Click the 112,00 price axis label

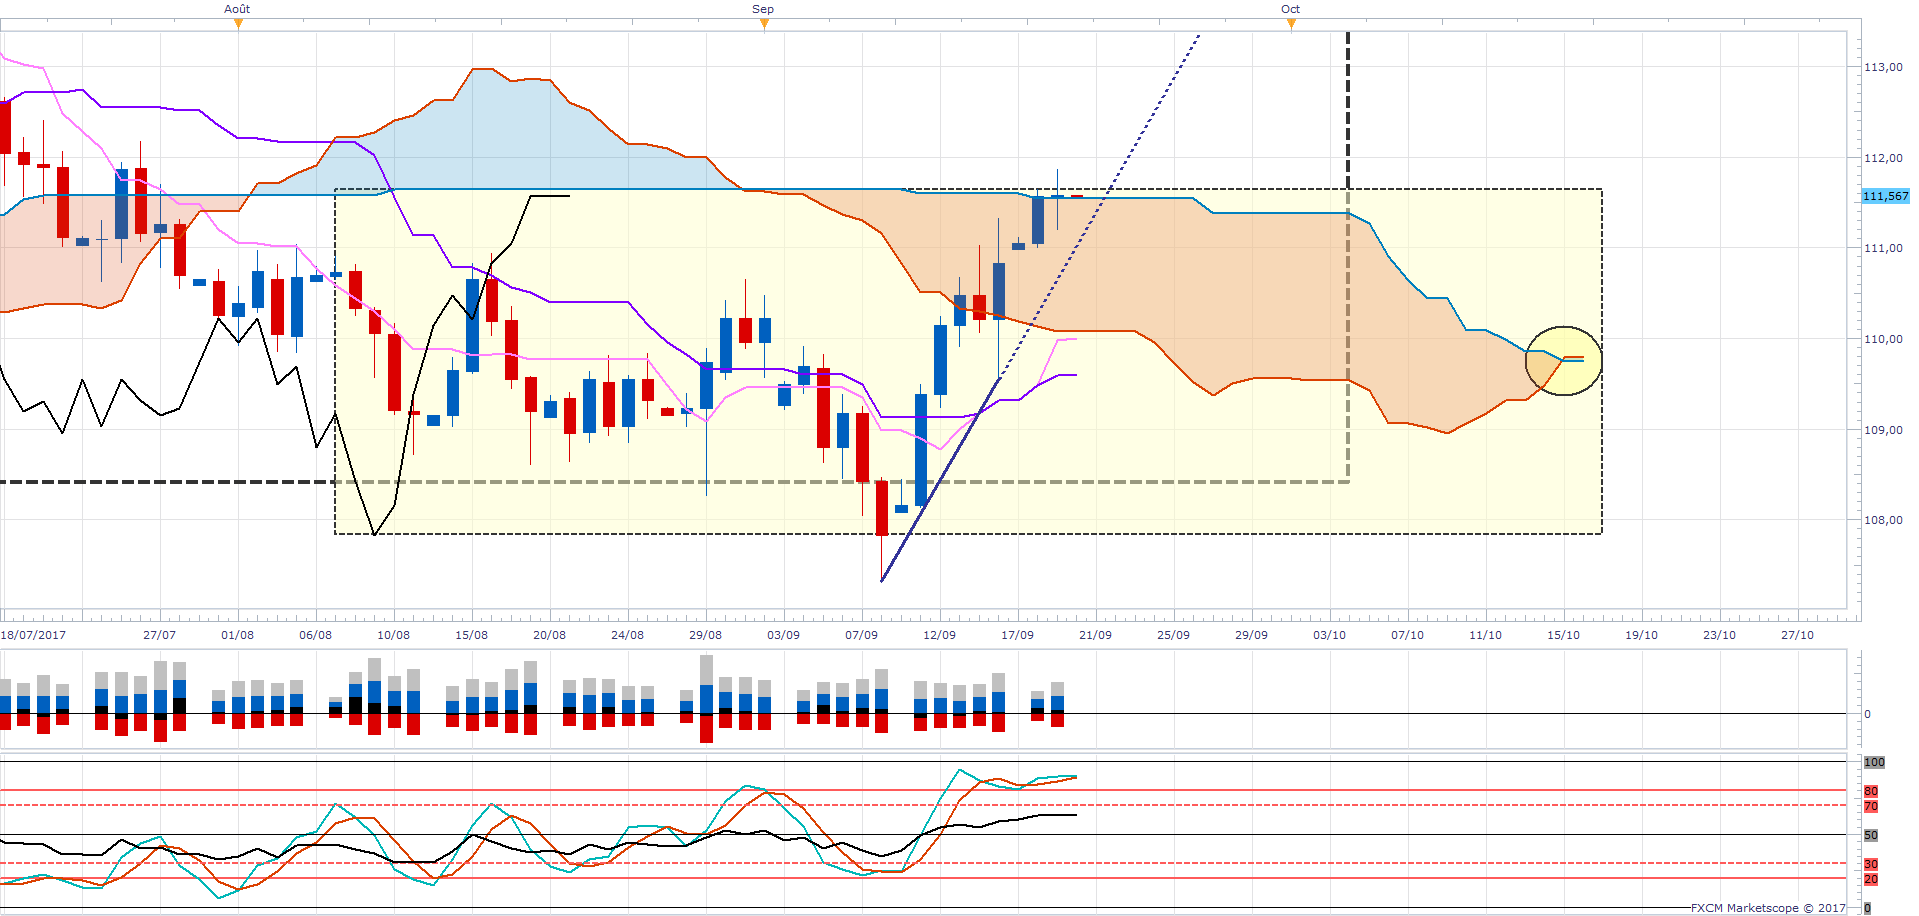click(x=1883, y=158)
